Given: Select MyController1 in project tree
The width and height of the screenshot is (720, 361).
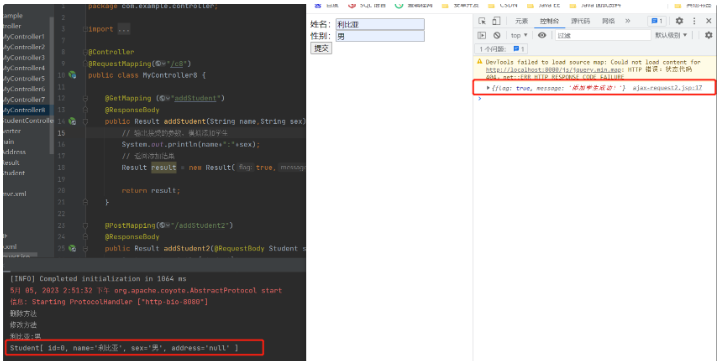Looking at the screenshot, I should [24, 36].
